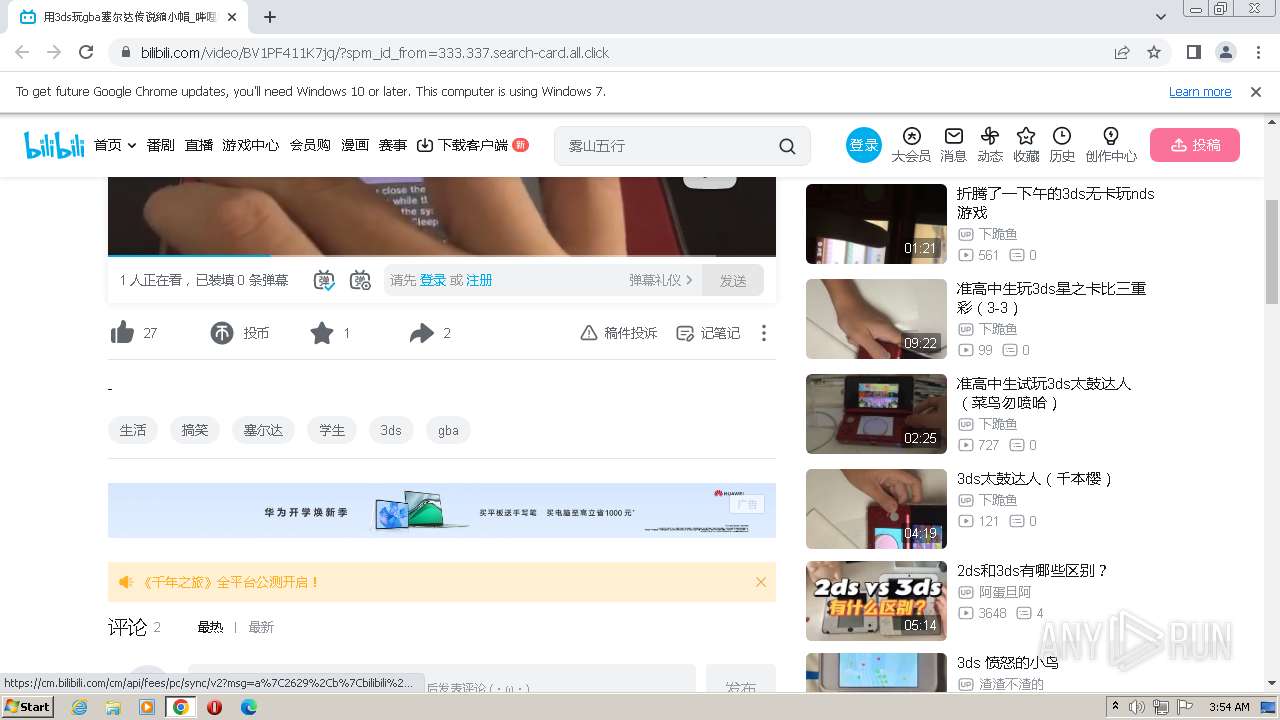Open Chrome side panel icon
This screenshot has height=720, width=1280.
[x=1193, y=52]
